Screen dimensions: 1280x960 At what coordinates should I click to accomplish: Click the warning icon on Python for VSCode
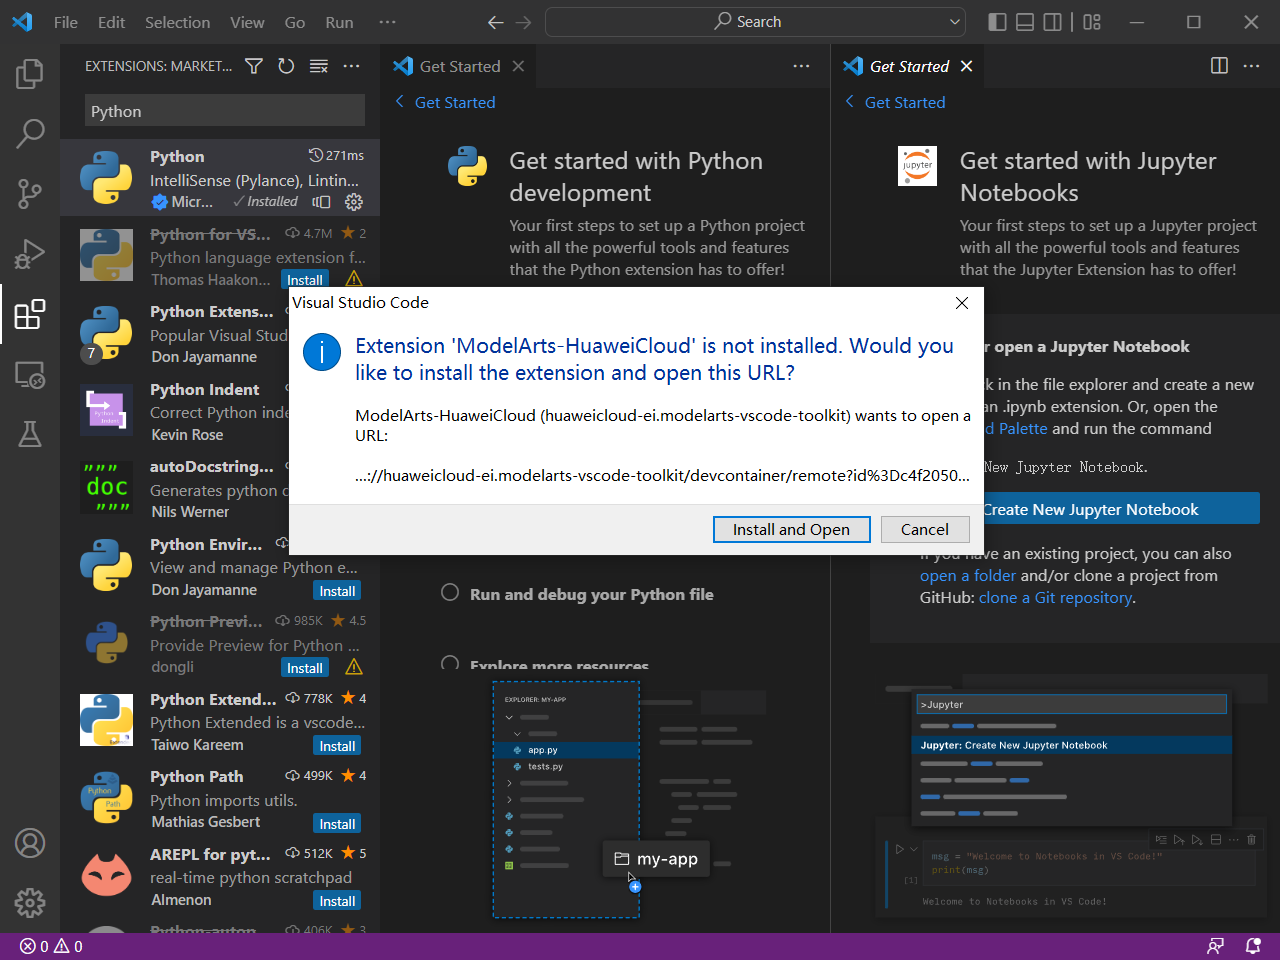click(354, 280)
